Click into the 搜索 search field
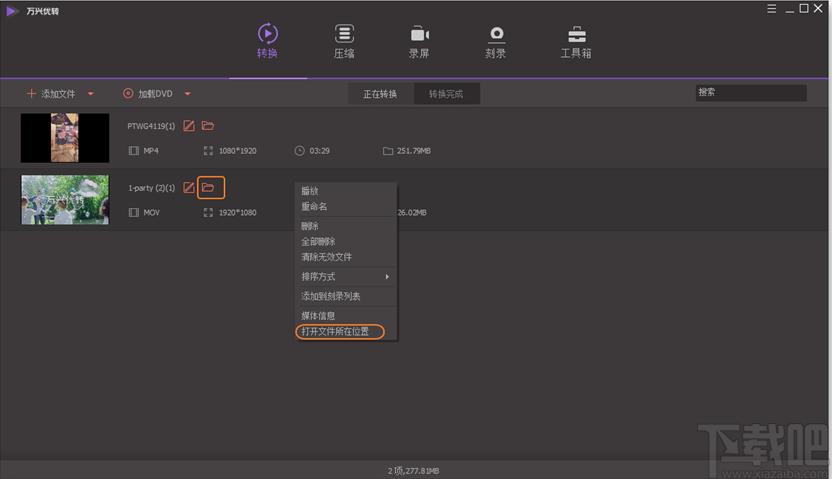 pos(751,93)
